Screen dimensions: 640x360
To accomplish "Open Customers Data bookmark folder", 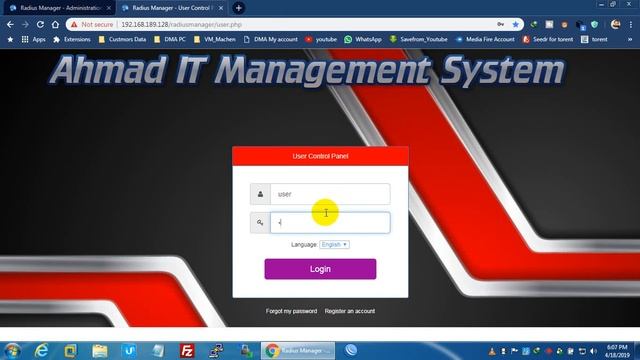I will tap(122, 39).
